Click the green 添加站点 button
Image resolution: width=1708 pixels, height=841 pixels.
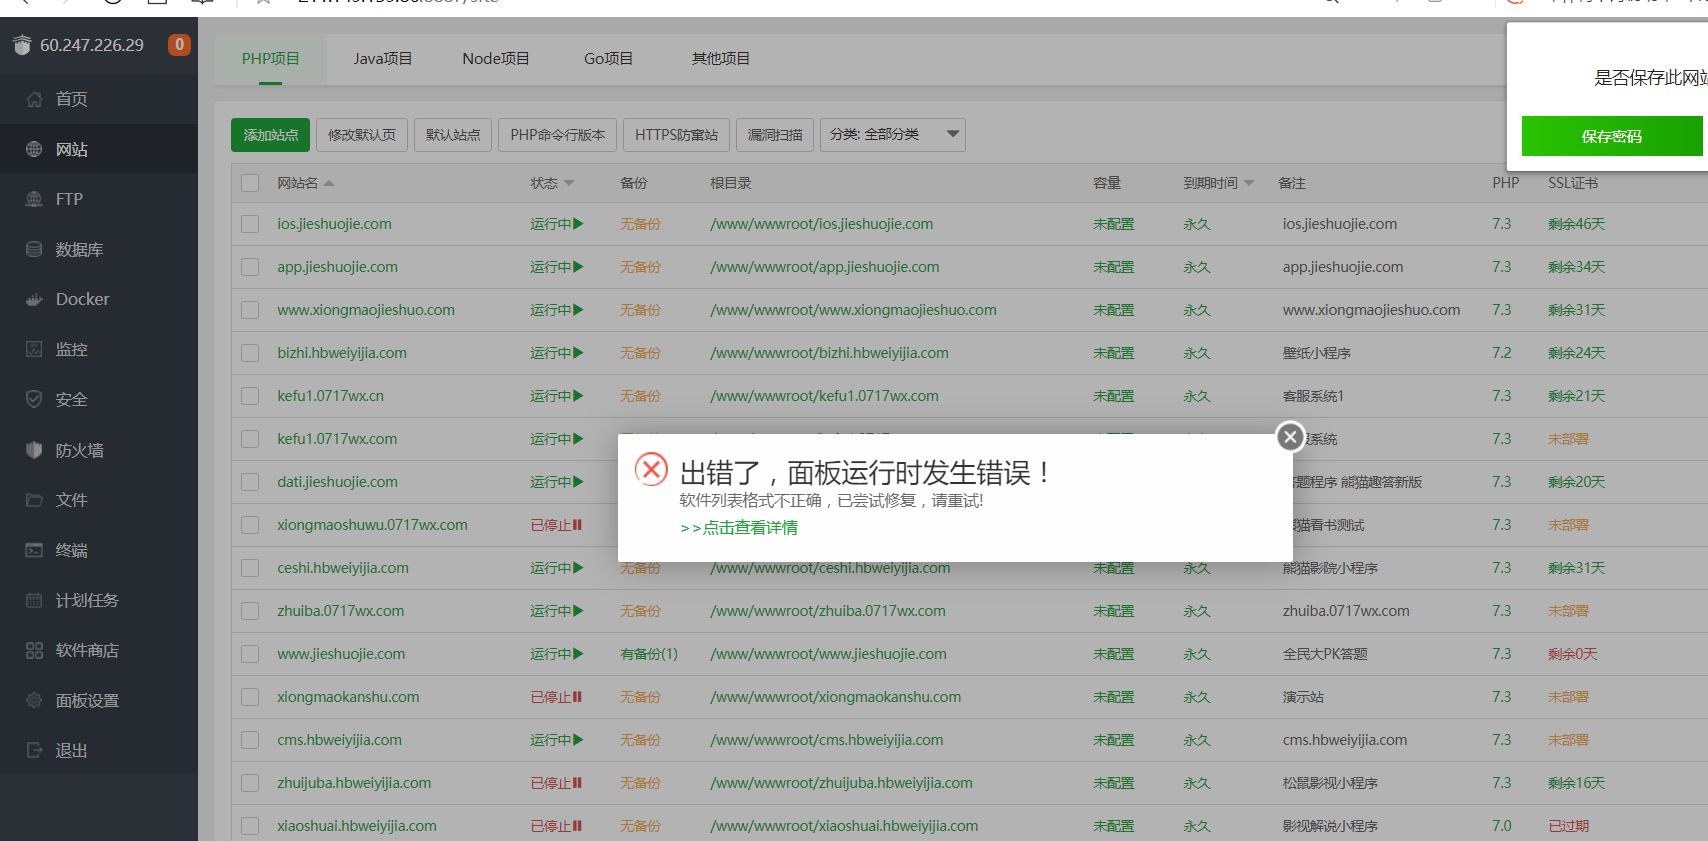[270, 135]
